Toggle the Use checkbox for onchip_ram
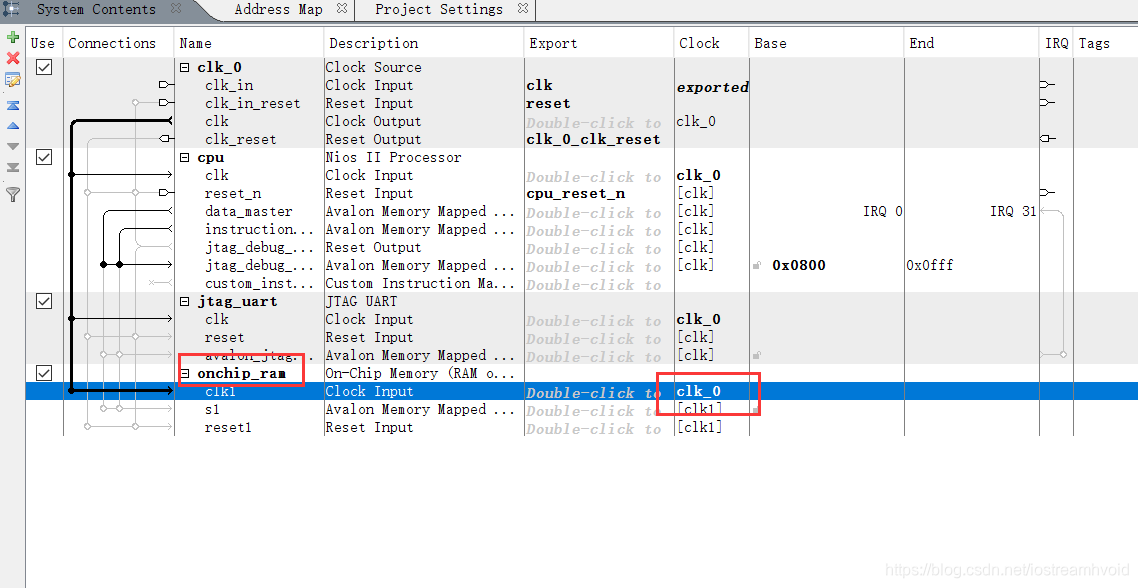 pos(44,372)
